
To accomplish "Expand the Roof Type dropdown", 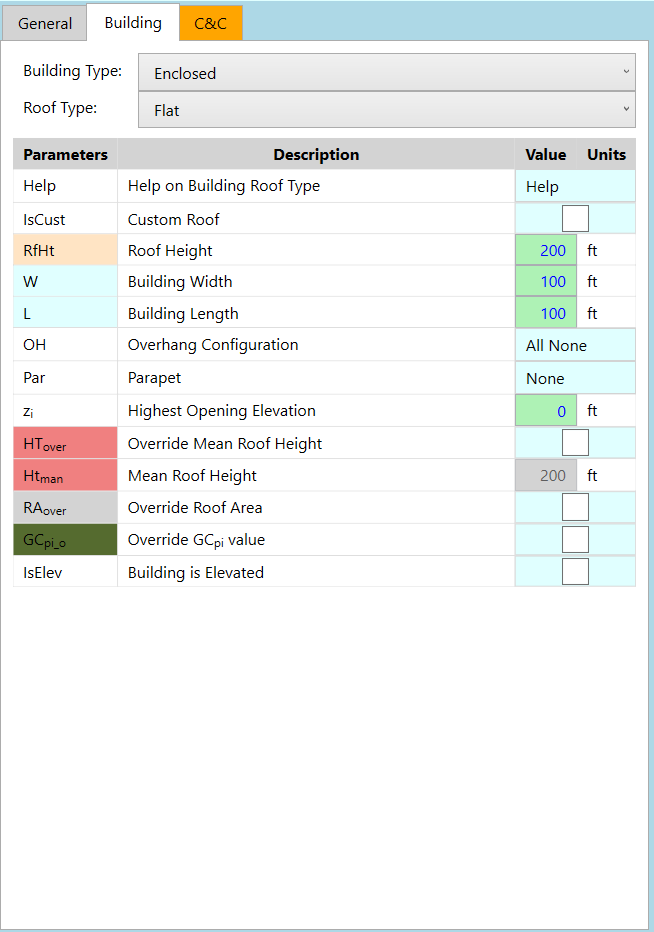I will (386, 109).
